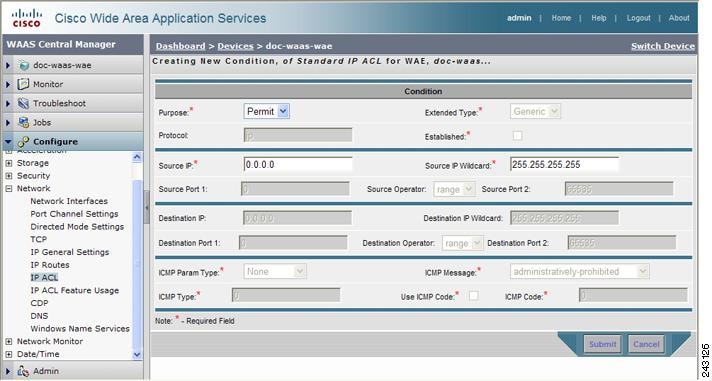
Task: Click the Destination Port 1 field
Action: (x=293, y=243)
